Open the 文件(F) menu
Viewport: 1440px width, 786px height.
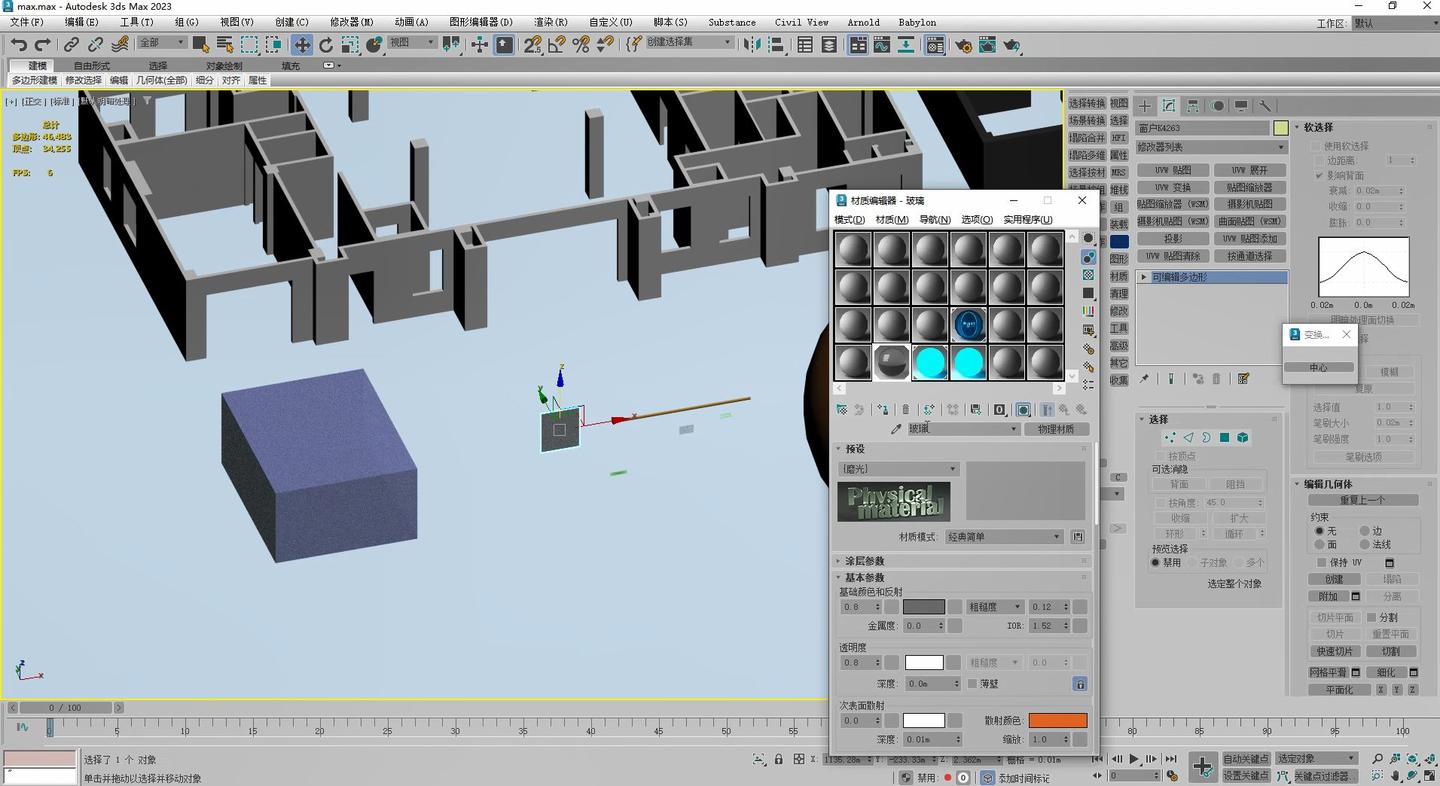click(x=26, y=22)
